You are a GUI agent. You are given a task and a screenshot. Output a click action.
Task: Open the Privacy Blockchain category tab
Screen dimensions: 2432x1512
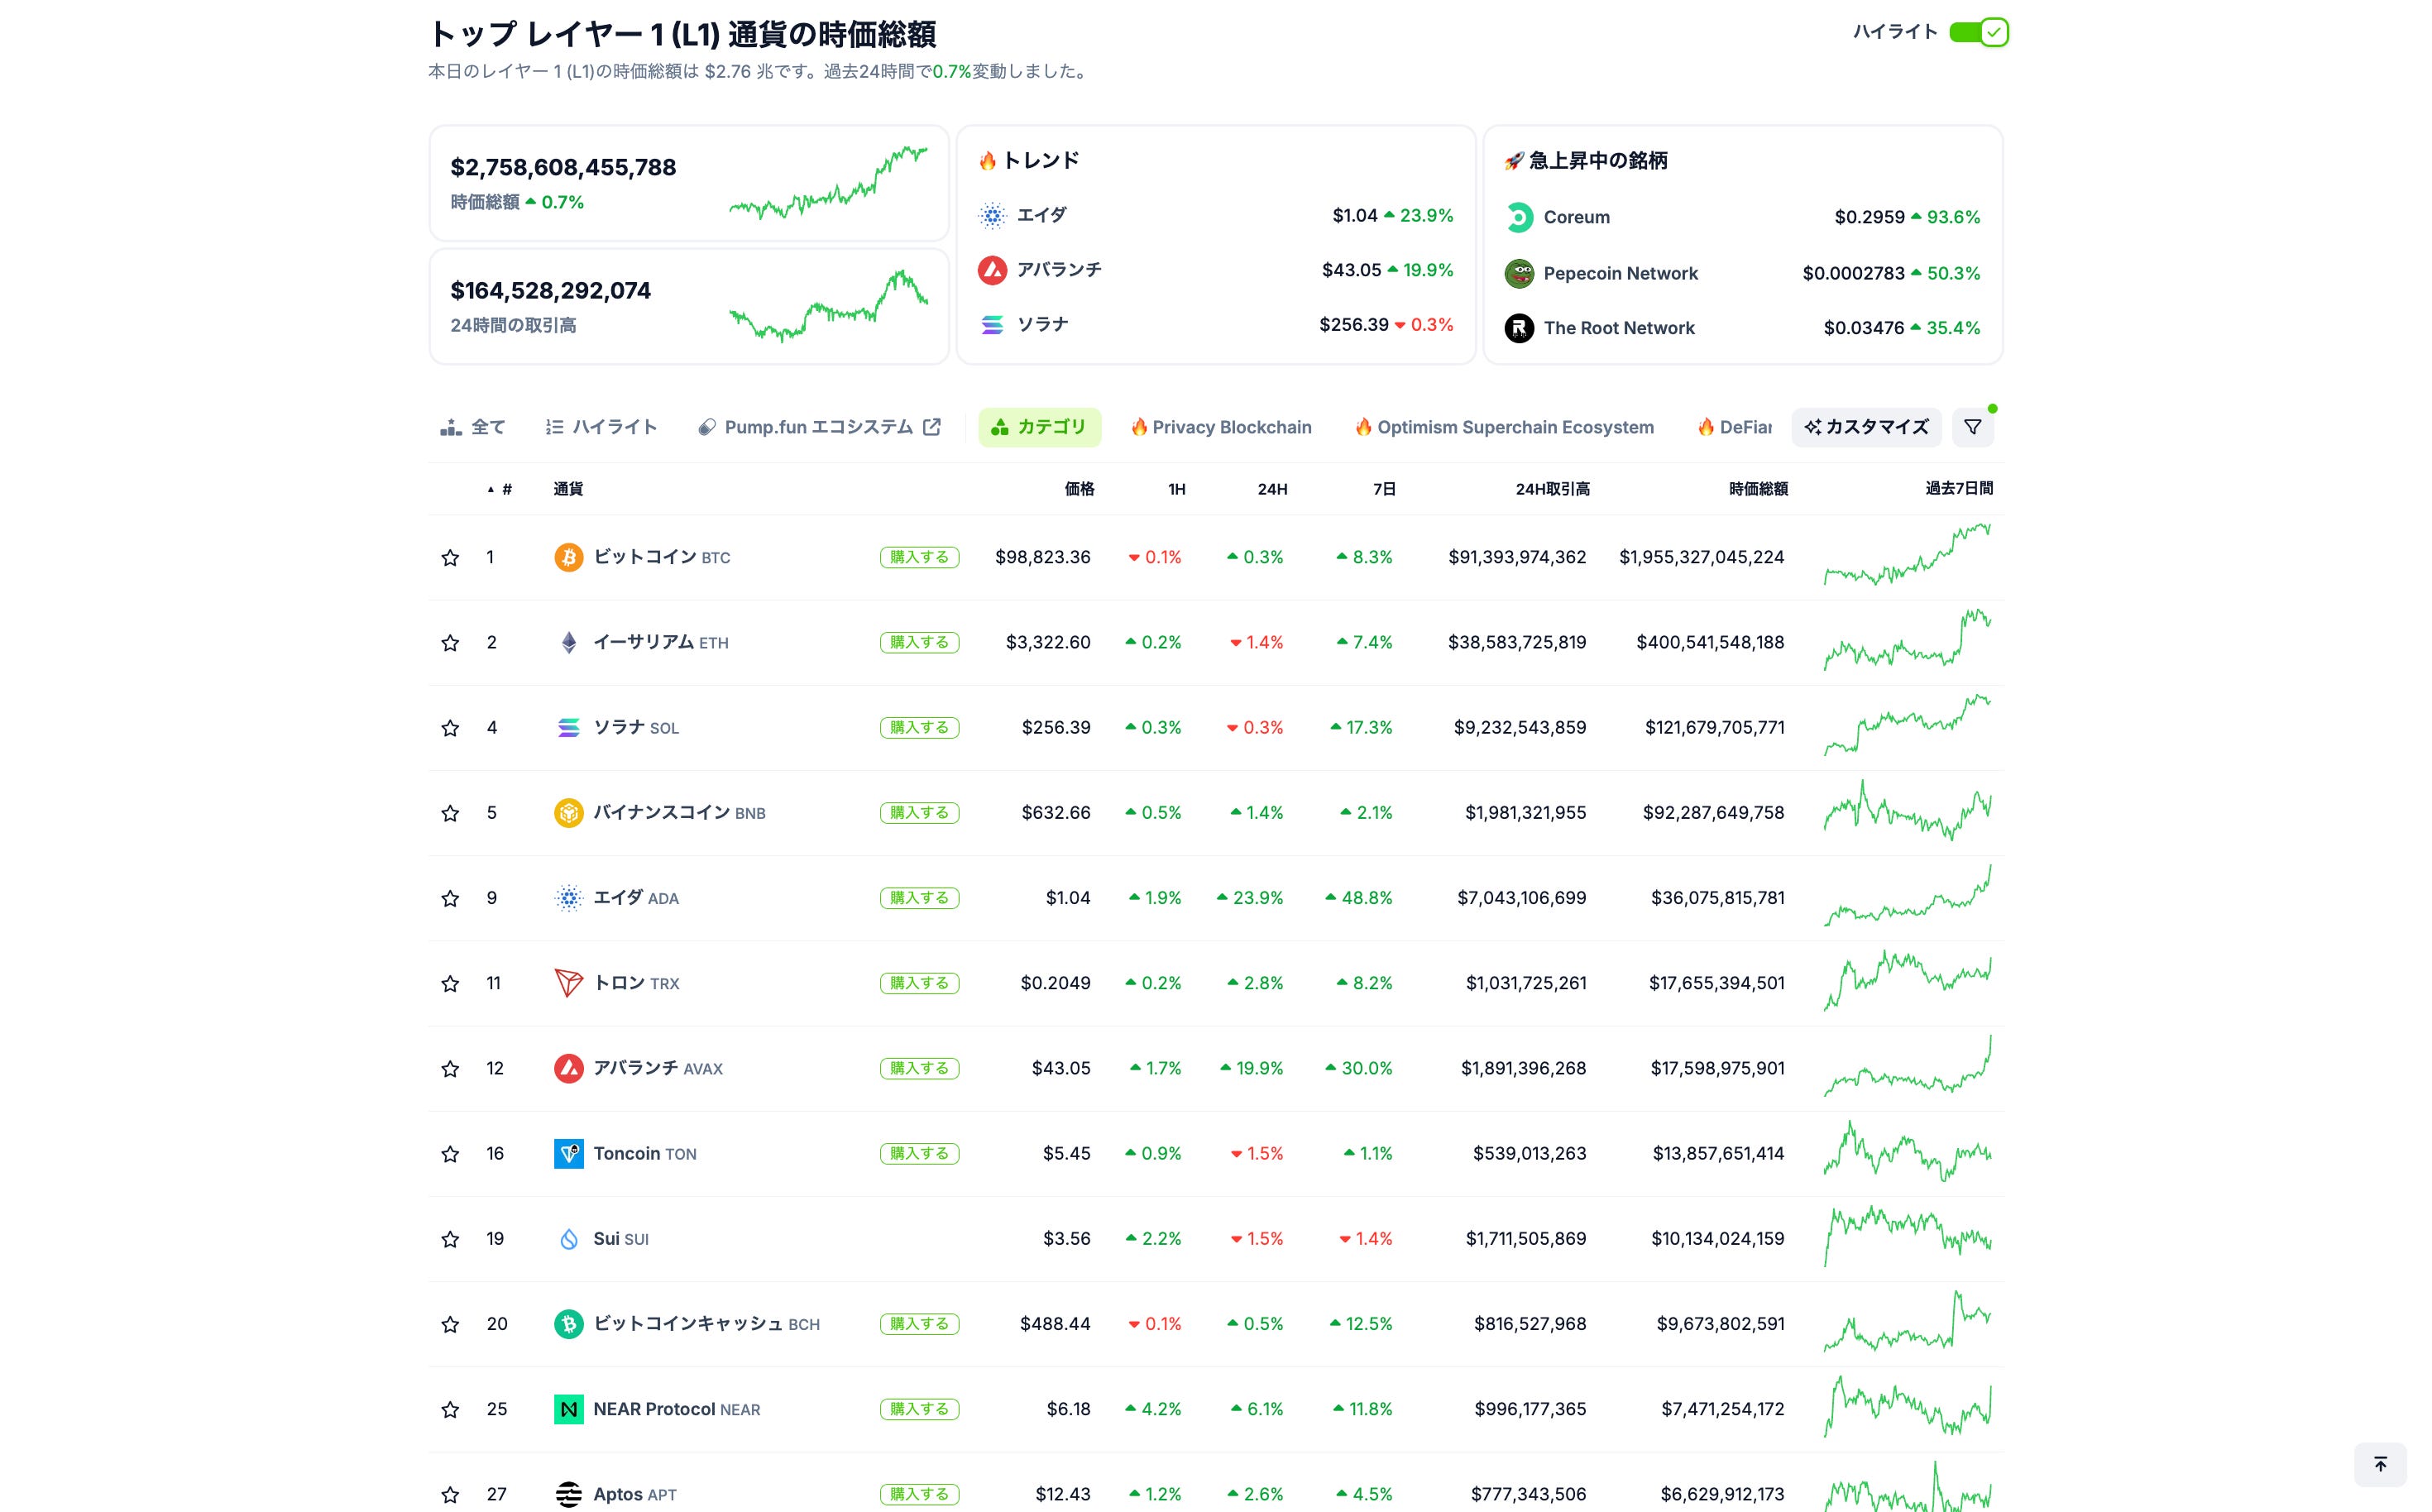point(1221,427)
